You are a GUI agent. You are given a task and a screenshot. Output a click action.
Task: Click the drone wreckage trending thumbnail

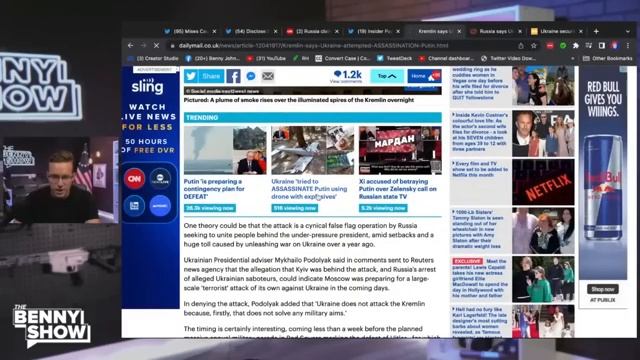(x=313, y=150)
